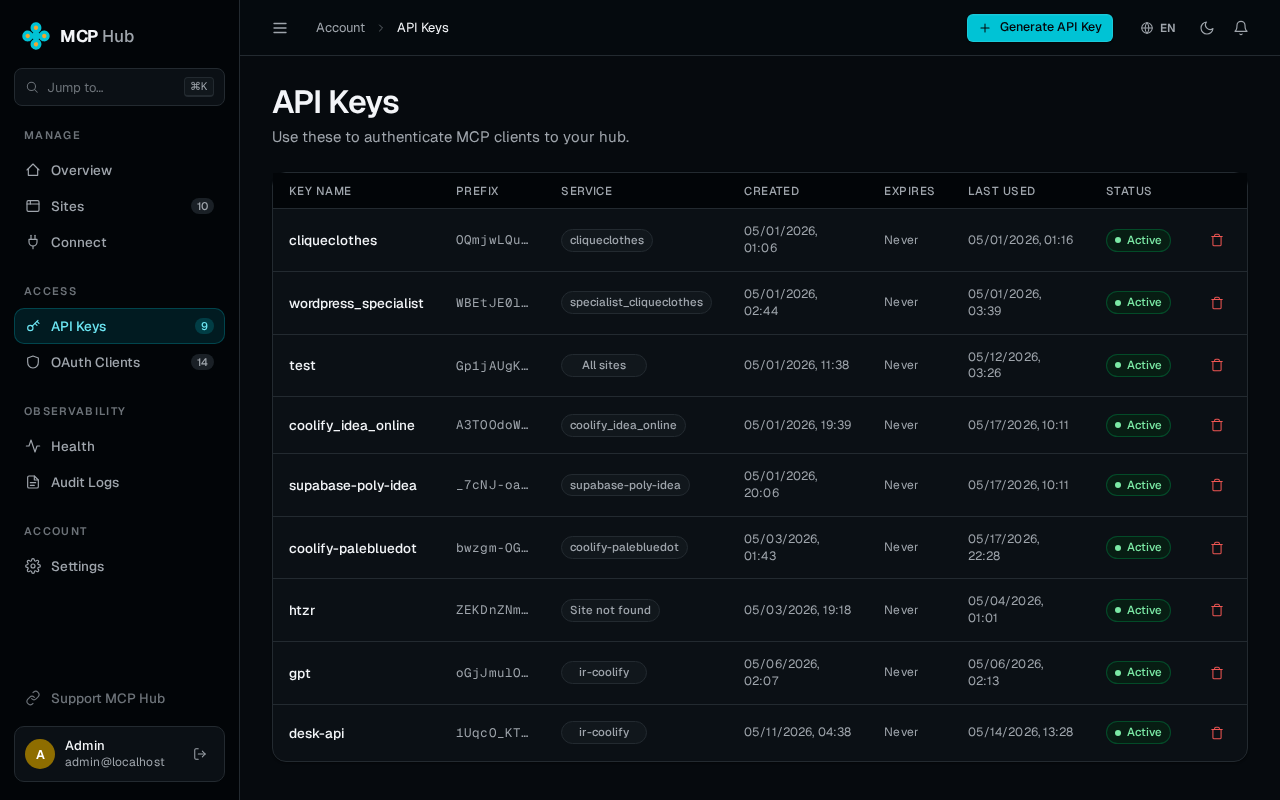Image resolution: width=1280 pixels, height=800 pixels.
Task: Navigate to OAuth Clients
Action: (119, 362)
